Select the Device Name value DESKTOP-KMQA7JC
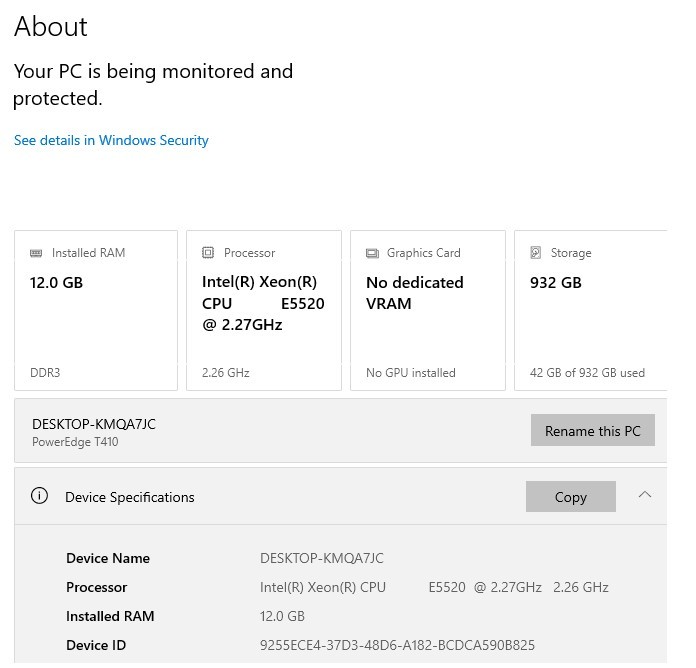Image resolution: width=696 pixels, height=668 pixels. coord(322,558)
